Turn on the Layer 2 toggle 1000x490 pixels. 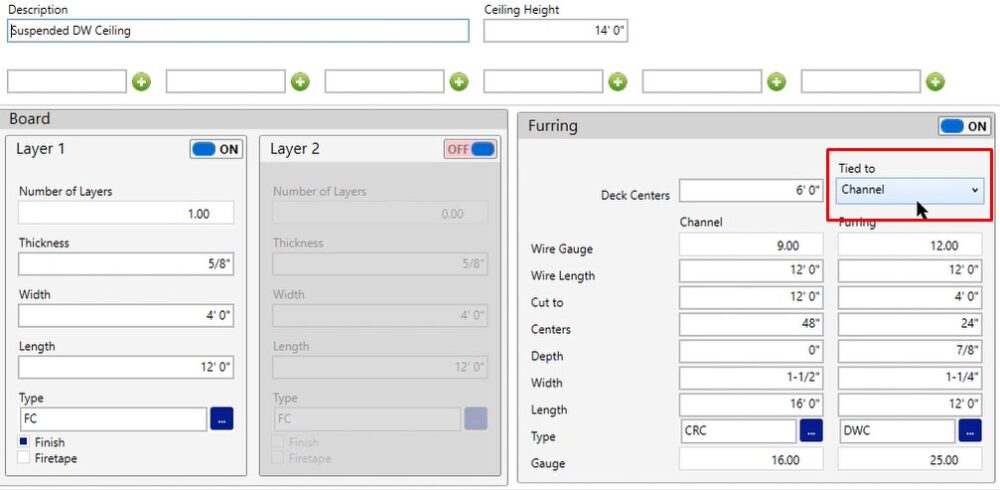(470, 149)
